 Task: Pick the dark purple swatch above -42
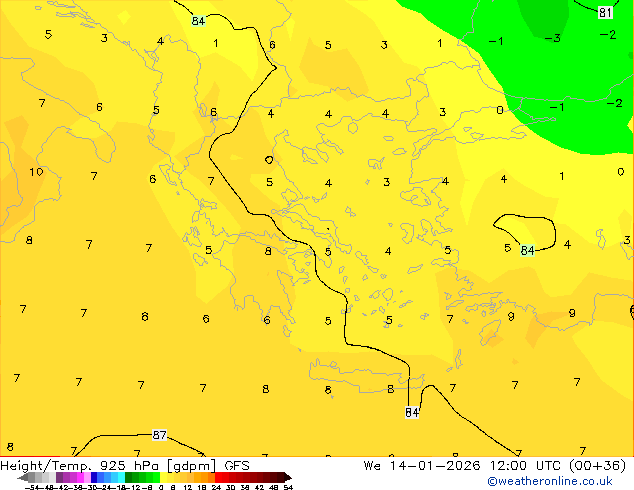tap(59, 477)
